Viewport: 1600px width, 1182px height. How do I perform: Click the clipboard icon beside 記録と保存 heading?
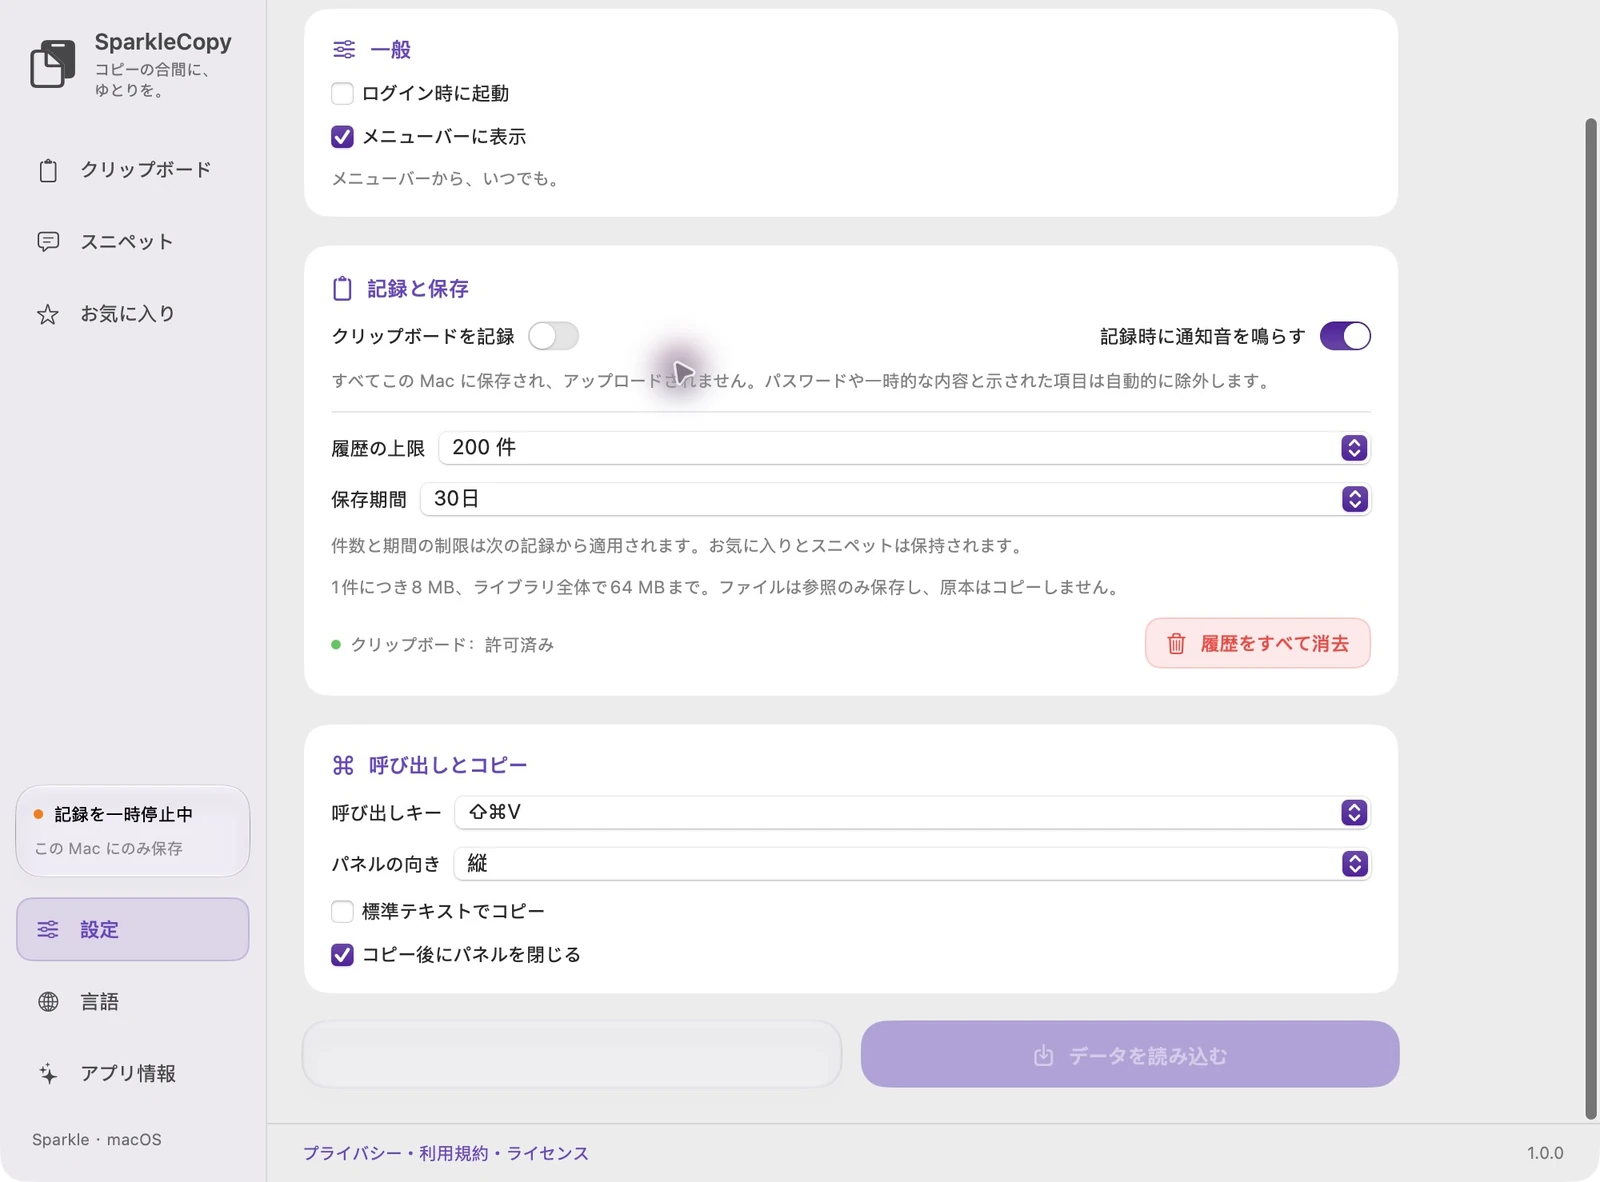tap(342, 289)
